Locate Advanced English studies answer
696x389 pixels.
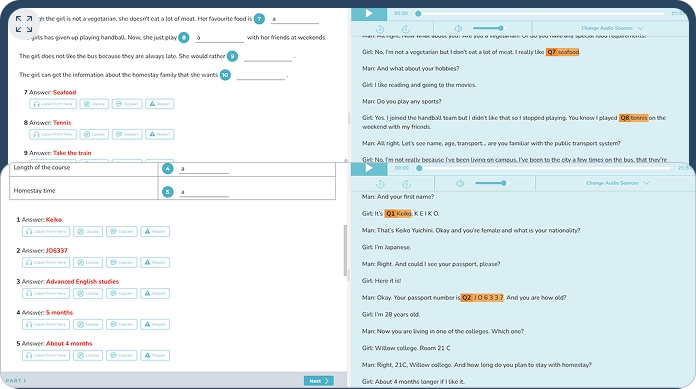(x=88, y=294)
